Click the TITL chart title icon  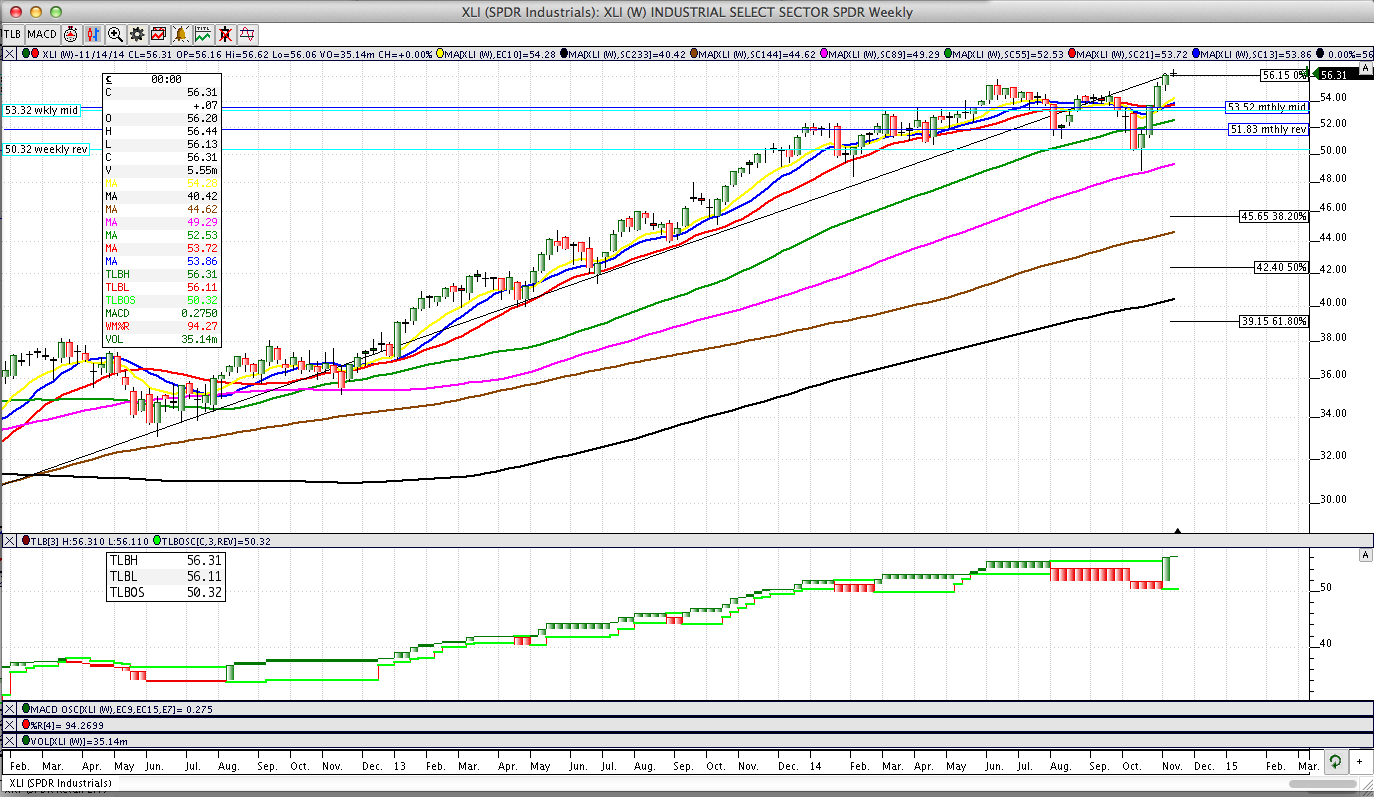point(204,34)
